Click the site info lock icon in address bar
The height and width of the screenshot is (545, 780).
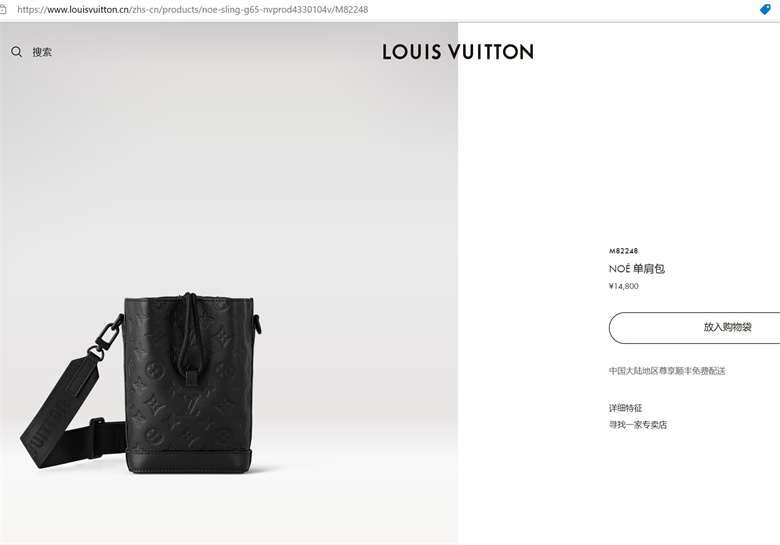point(3,9)
